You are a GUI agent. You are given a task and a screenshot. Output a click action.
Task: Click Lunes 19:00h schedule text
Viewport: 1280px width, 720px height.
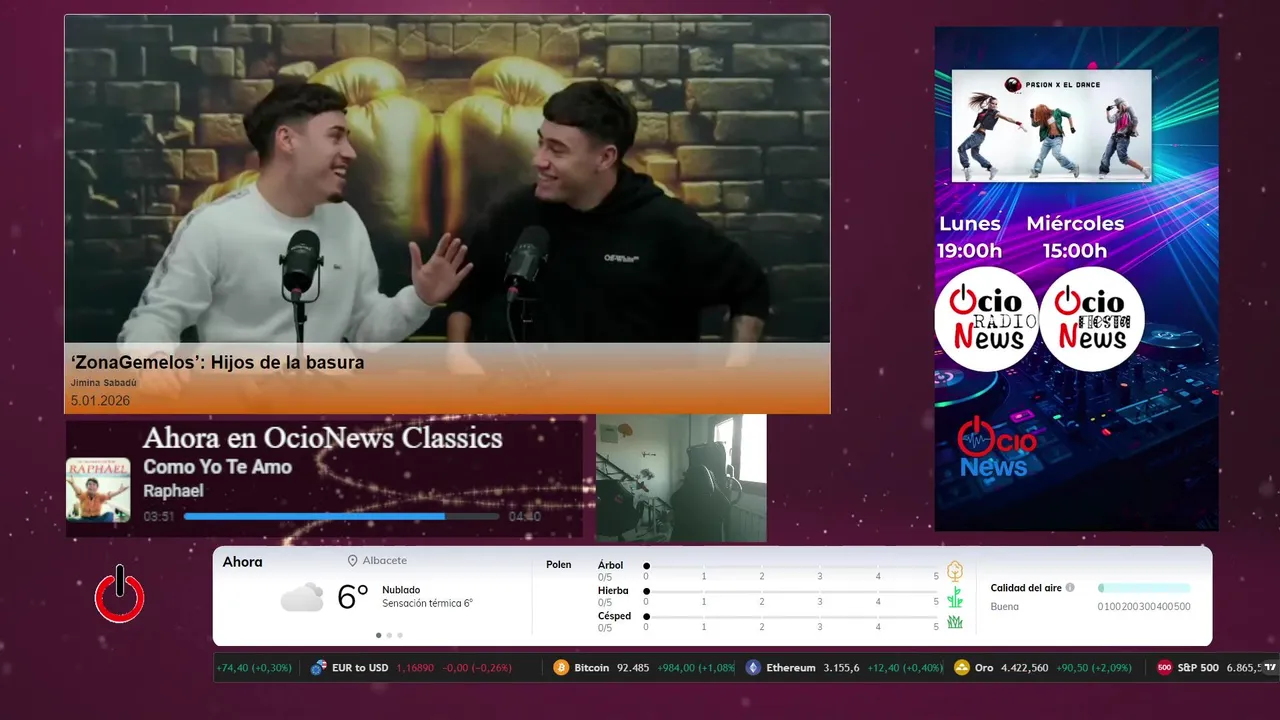pos(969,237)
